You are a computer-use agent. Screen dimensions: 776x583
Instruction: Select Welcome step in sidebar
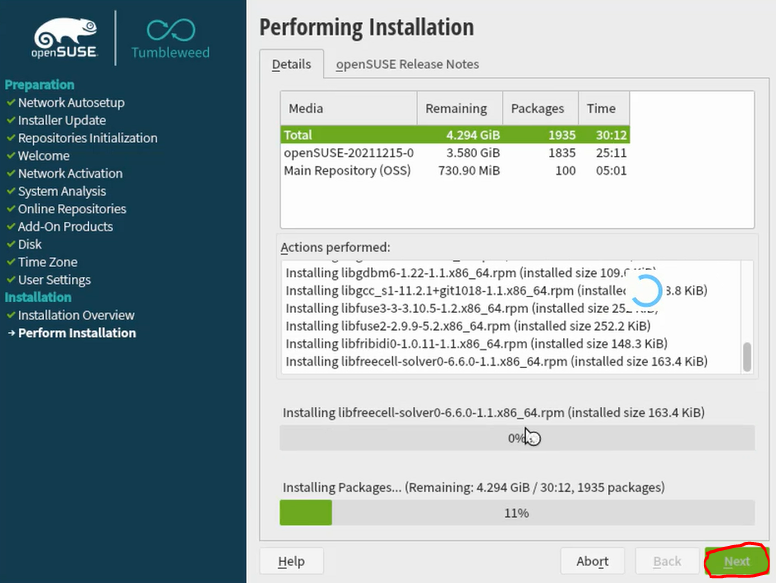[x=44, y=156]
